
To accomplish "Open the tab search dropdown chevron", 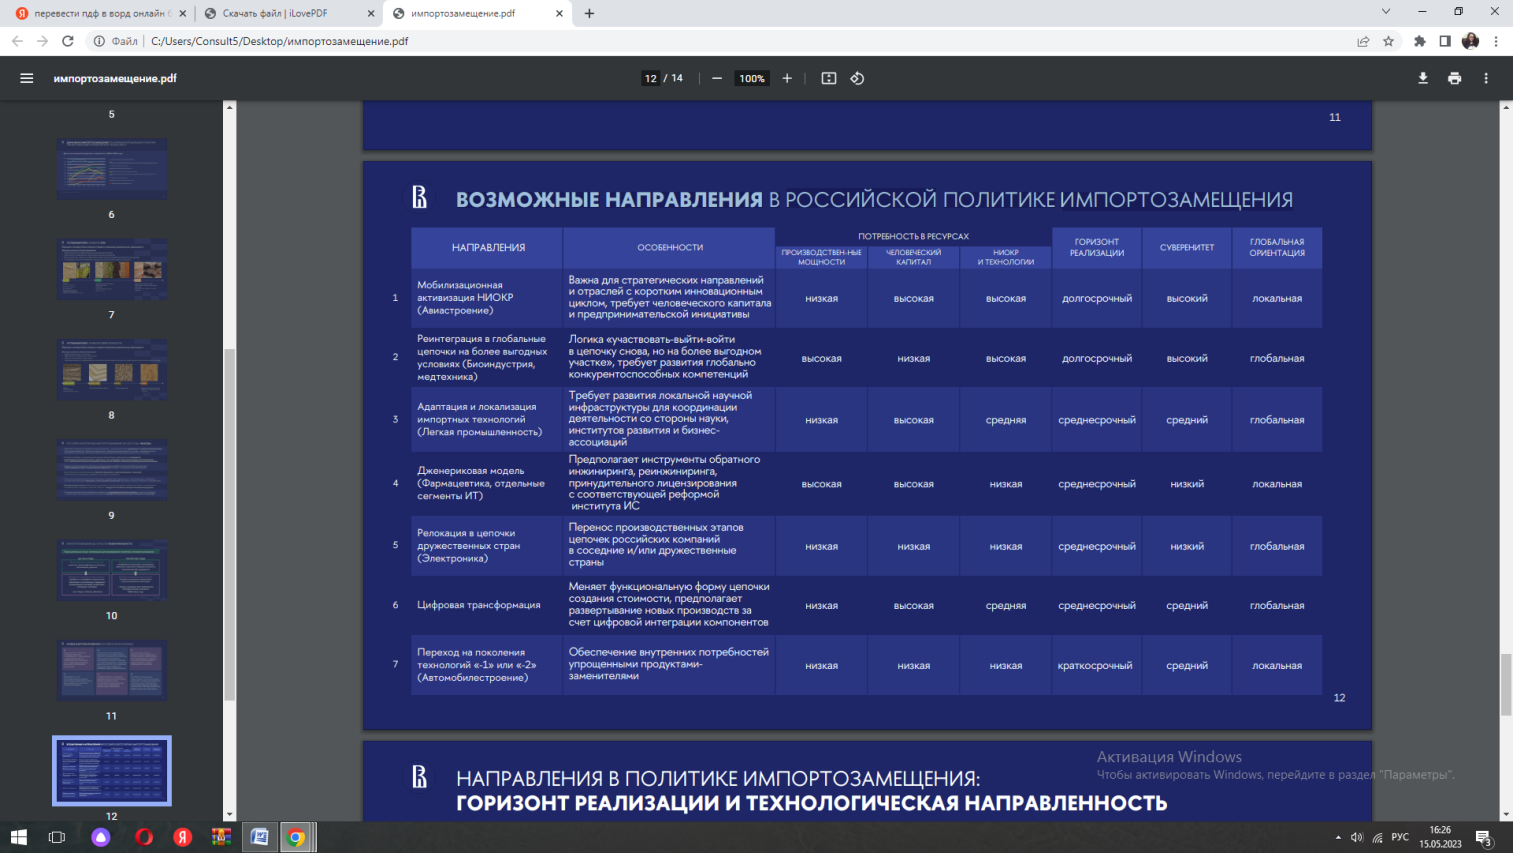I will tap(1385, 12).
